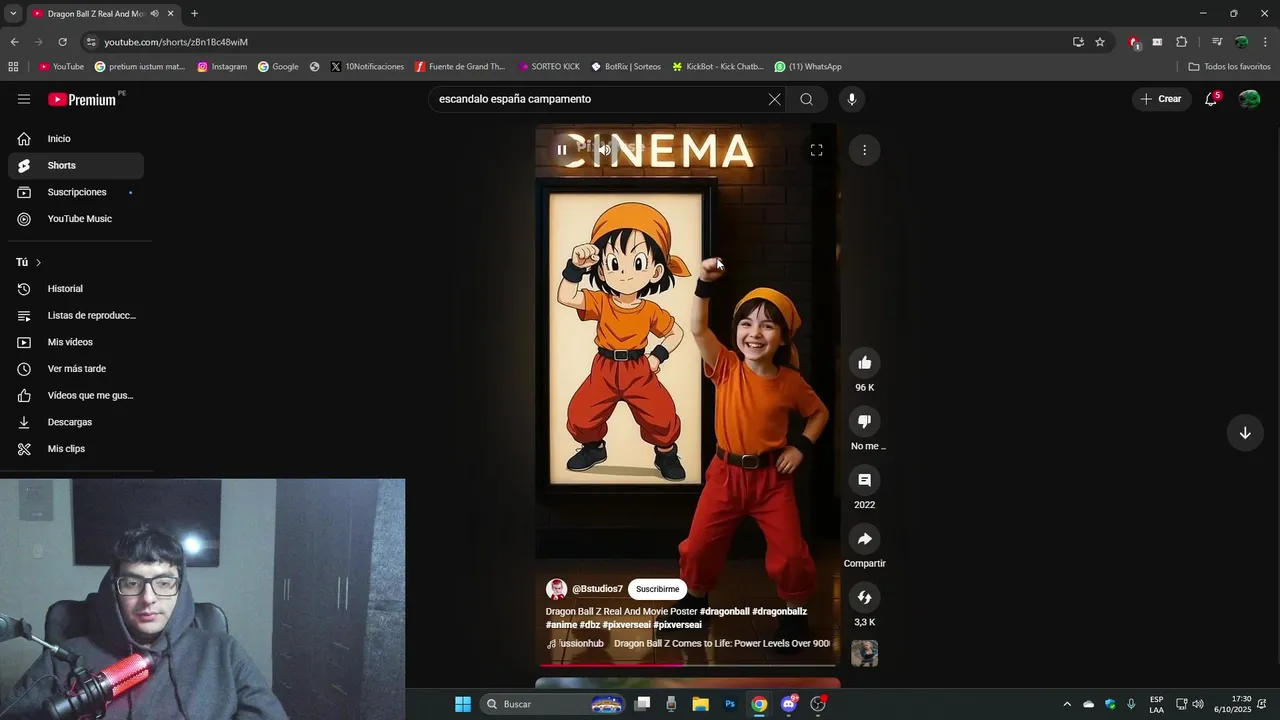Open Historial in the sidebar
1280x720 pixels.
pos(76,289)
